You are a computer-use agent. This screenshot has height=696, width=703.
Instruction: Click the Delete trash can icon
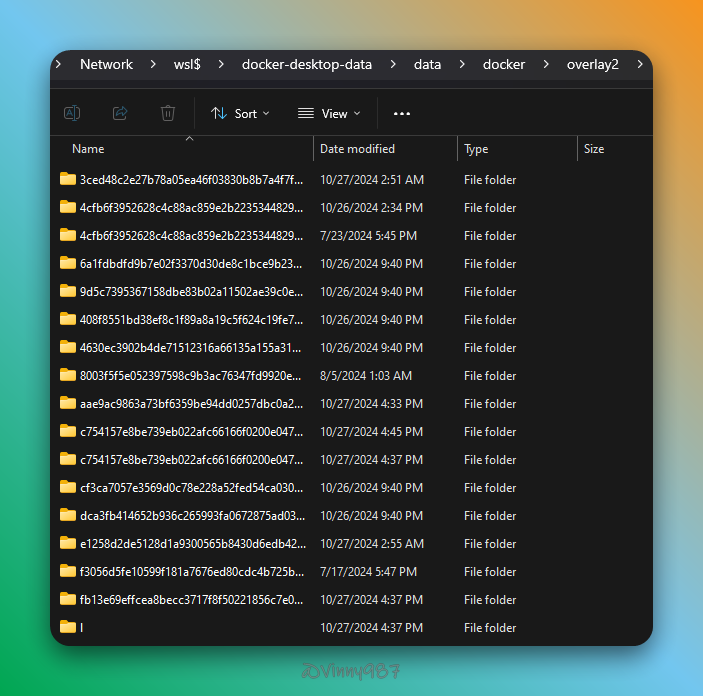pos(168,113)
